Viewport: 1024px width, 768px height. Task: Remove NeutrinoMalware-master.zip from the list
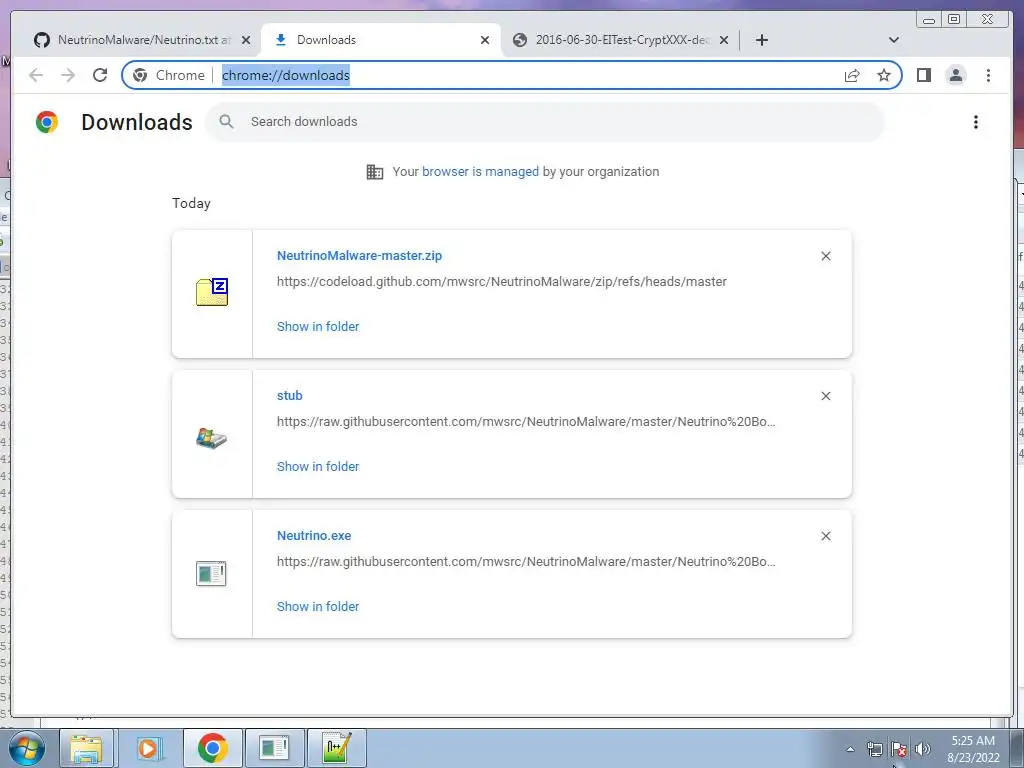click(825, 256)
